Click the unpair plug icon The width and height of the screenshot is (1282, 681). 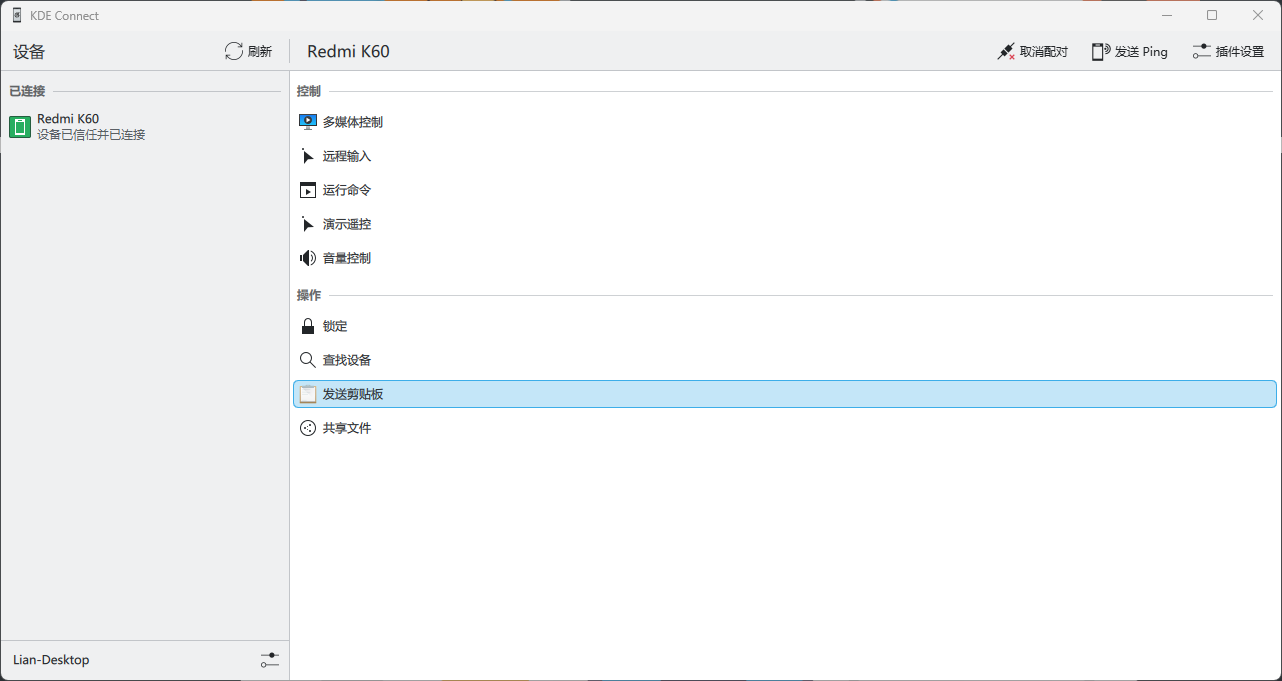(x=1006, y=51)
